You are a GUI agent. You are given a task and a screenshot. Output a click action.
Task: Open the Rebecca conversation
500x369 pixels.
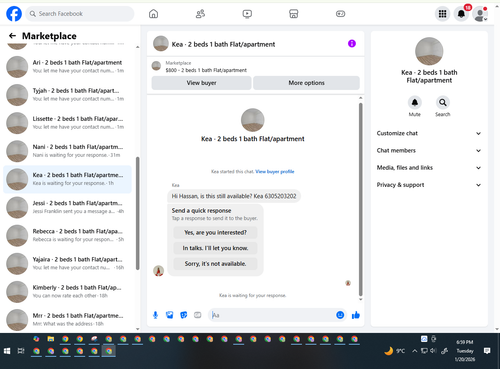68,235
